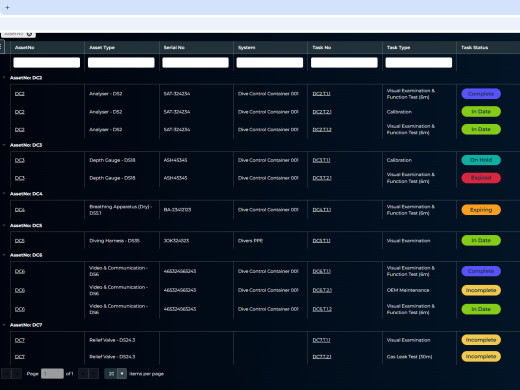Open task link DC5.T.1.1
520x390 pixels.
point(321,241)
